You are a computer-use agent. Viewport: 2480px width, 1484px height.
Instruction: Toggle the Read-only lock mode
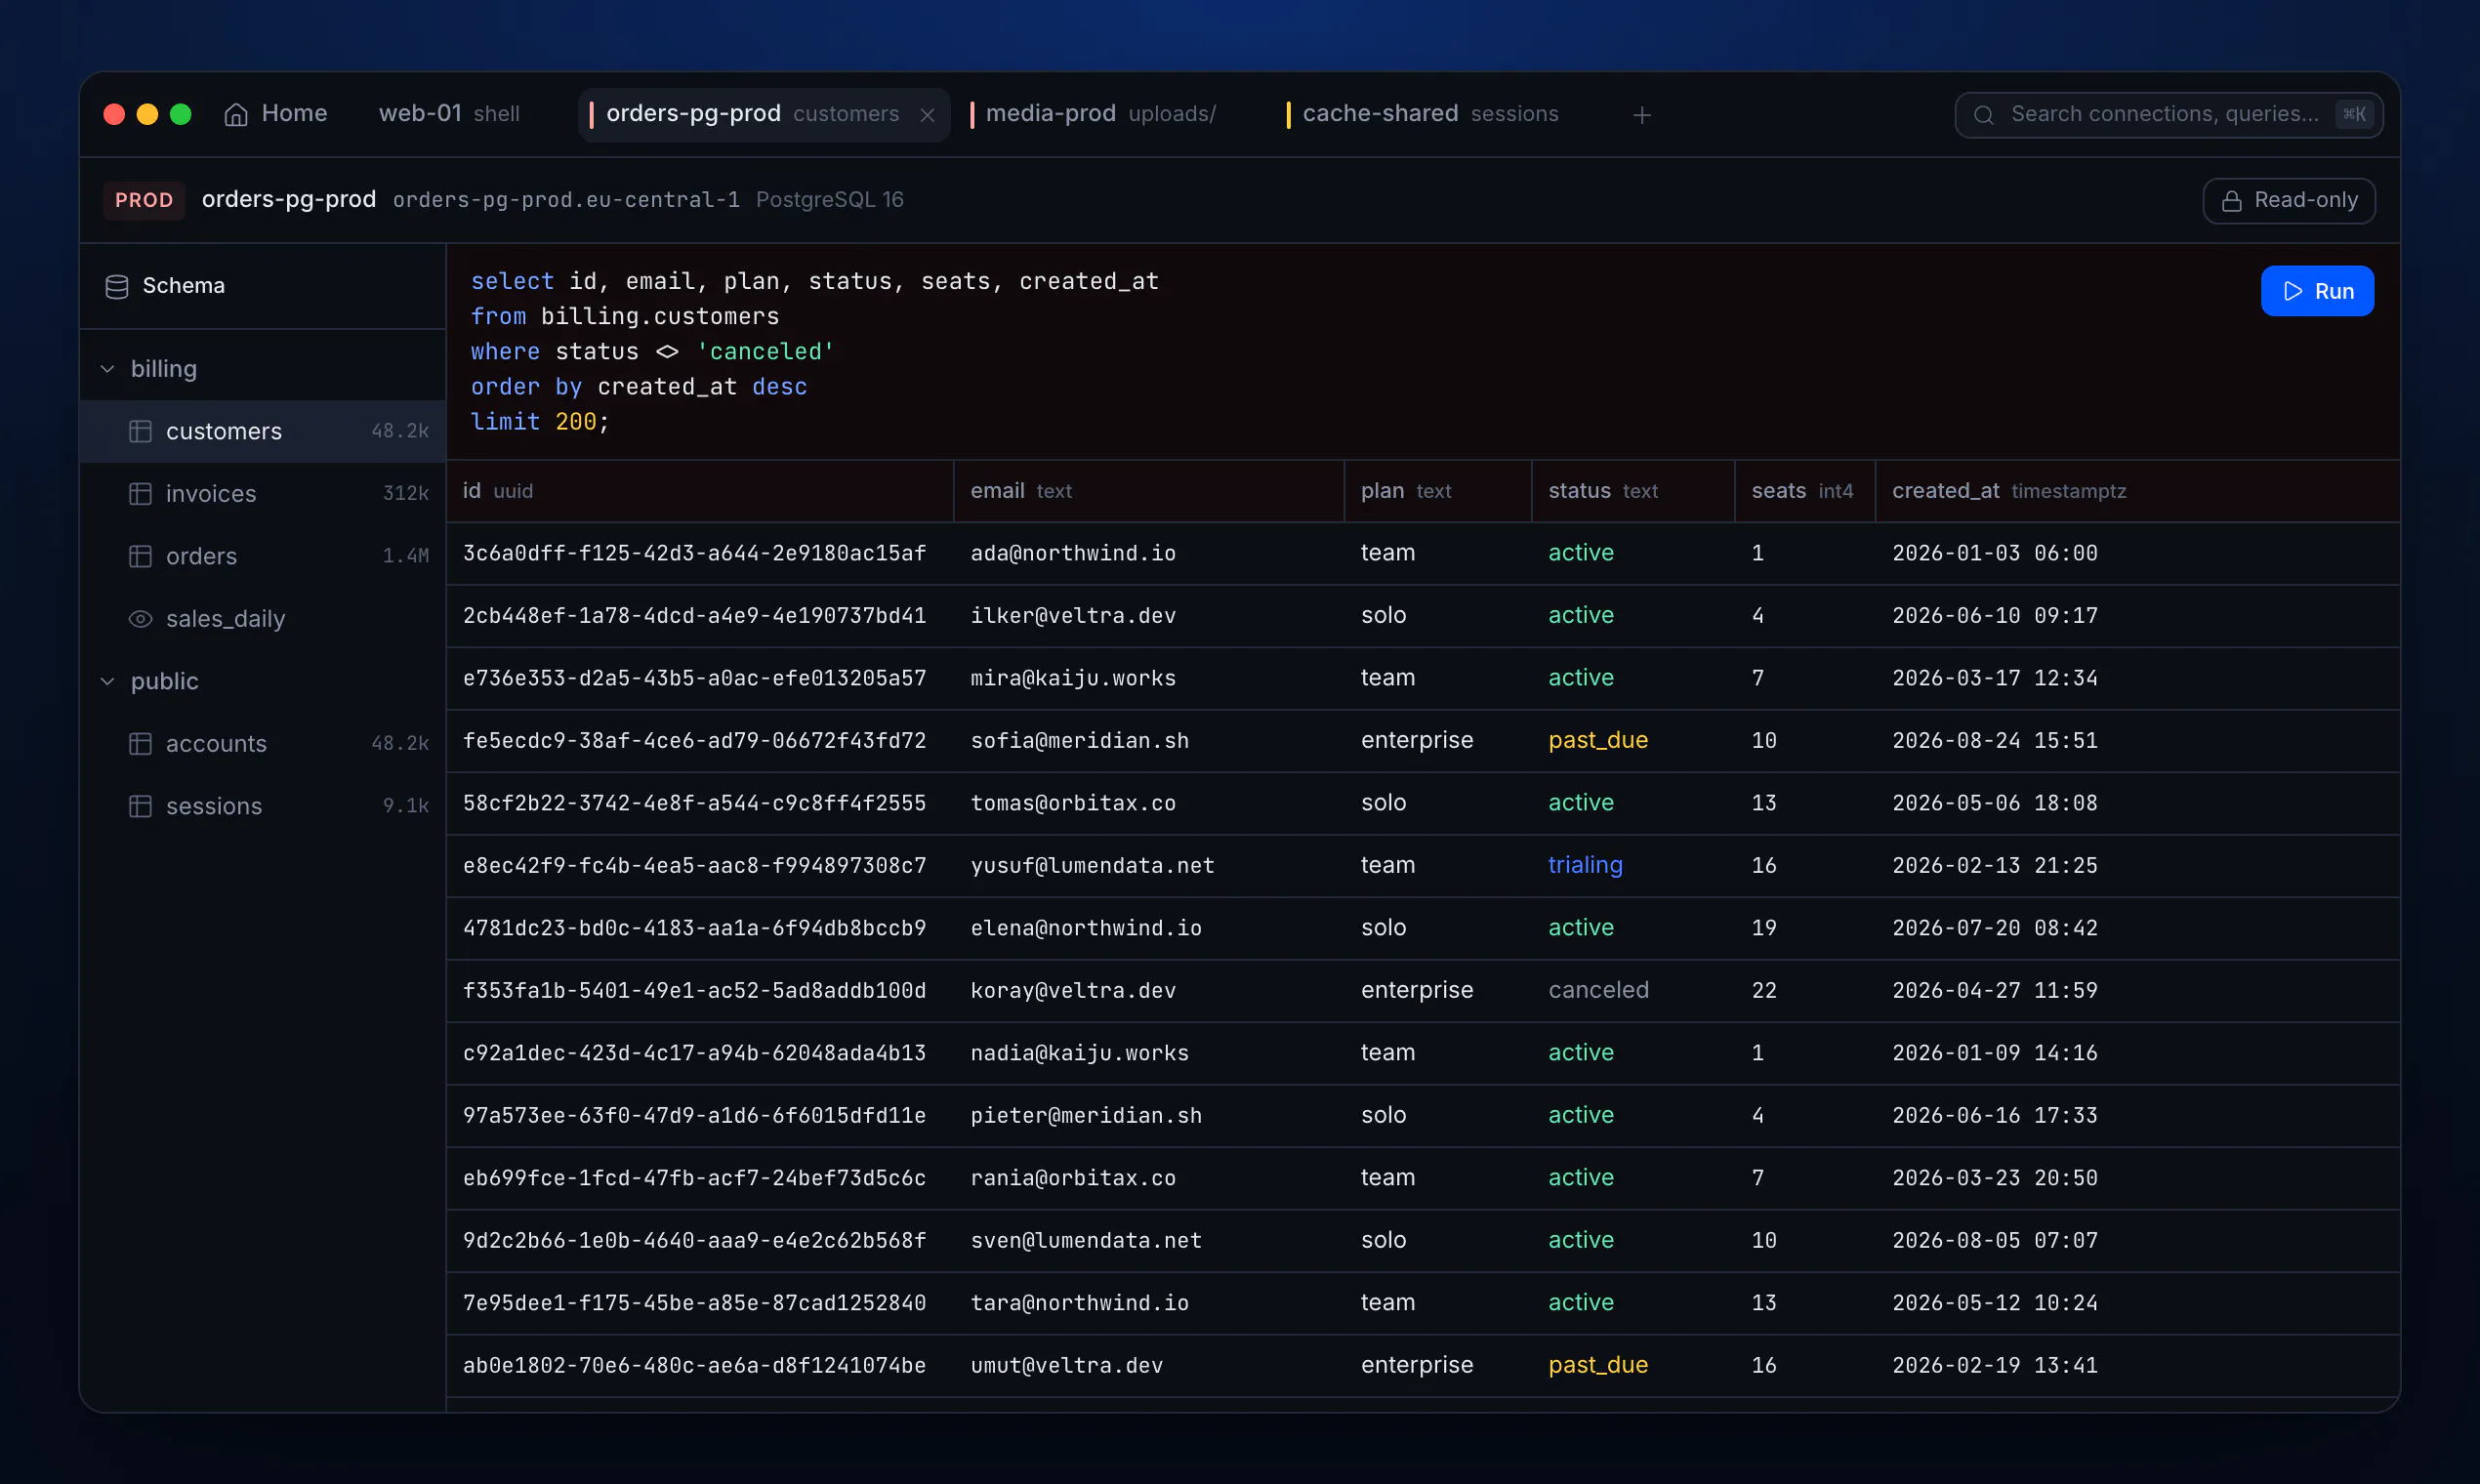[x=2288, y=201]
